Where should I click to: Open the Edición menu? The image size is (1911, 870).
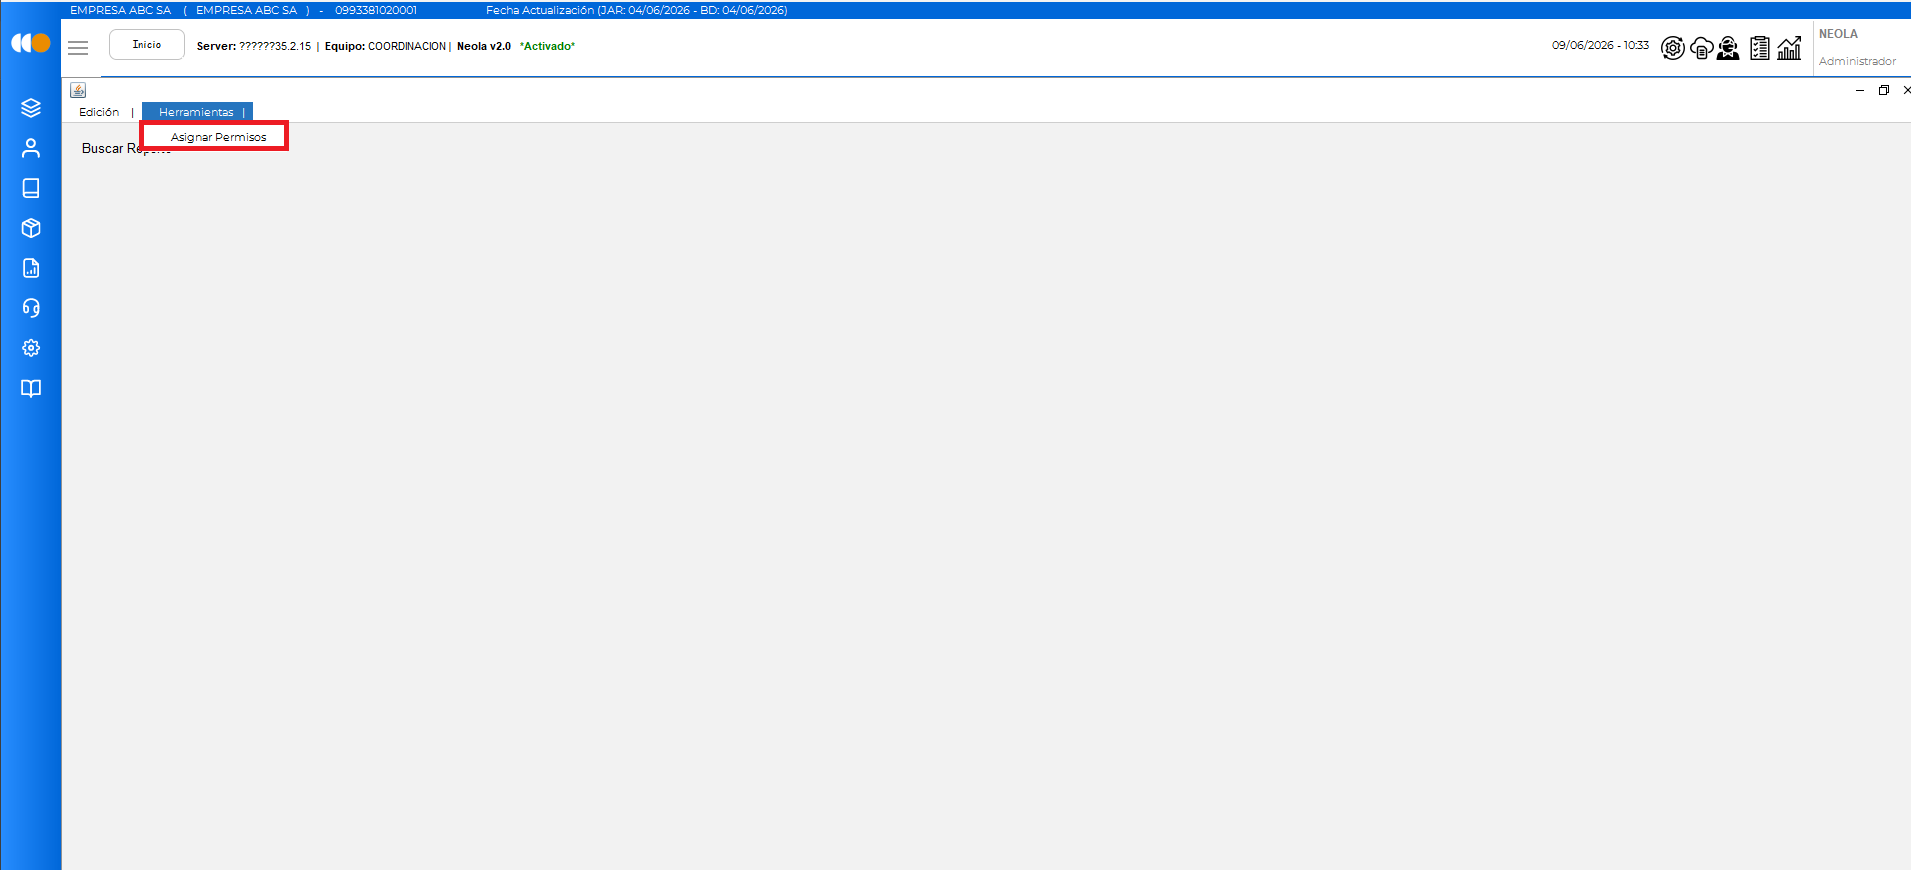pos(99,112)
